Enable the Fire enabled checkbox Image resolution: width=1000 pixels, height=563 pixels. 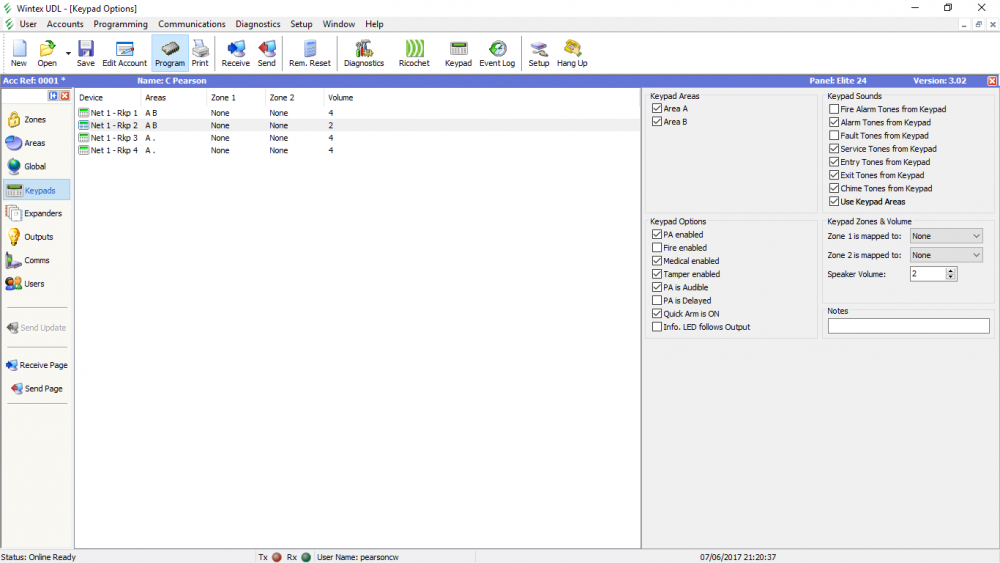(x=657, y=248)
